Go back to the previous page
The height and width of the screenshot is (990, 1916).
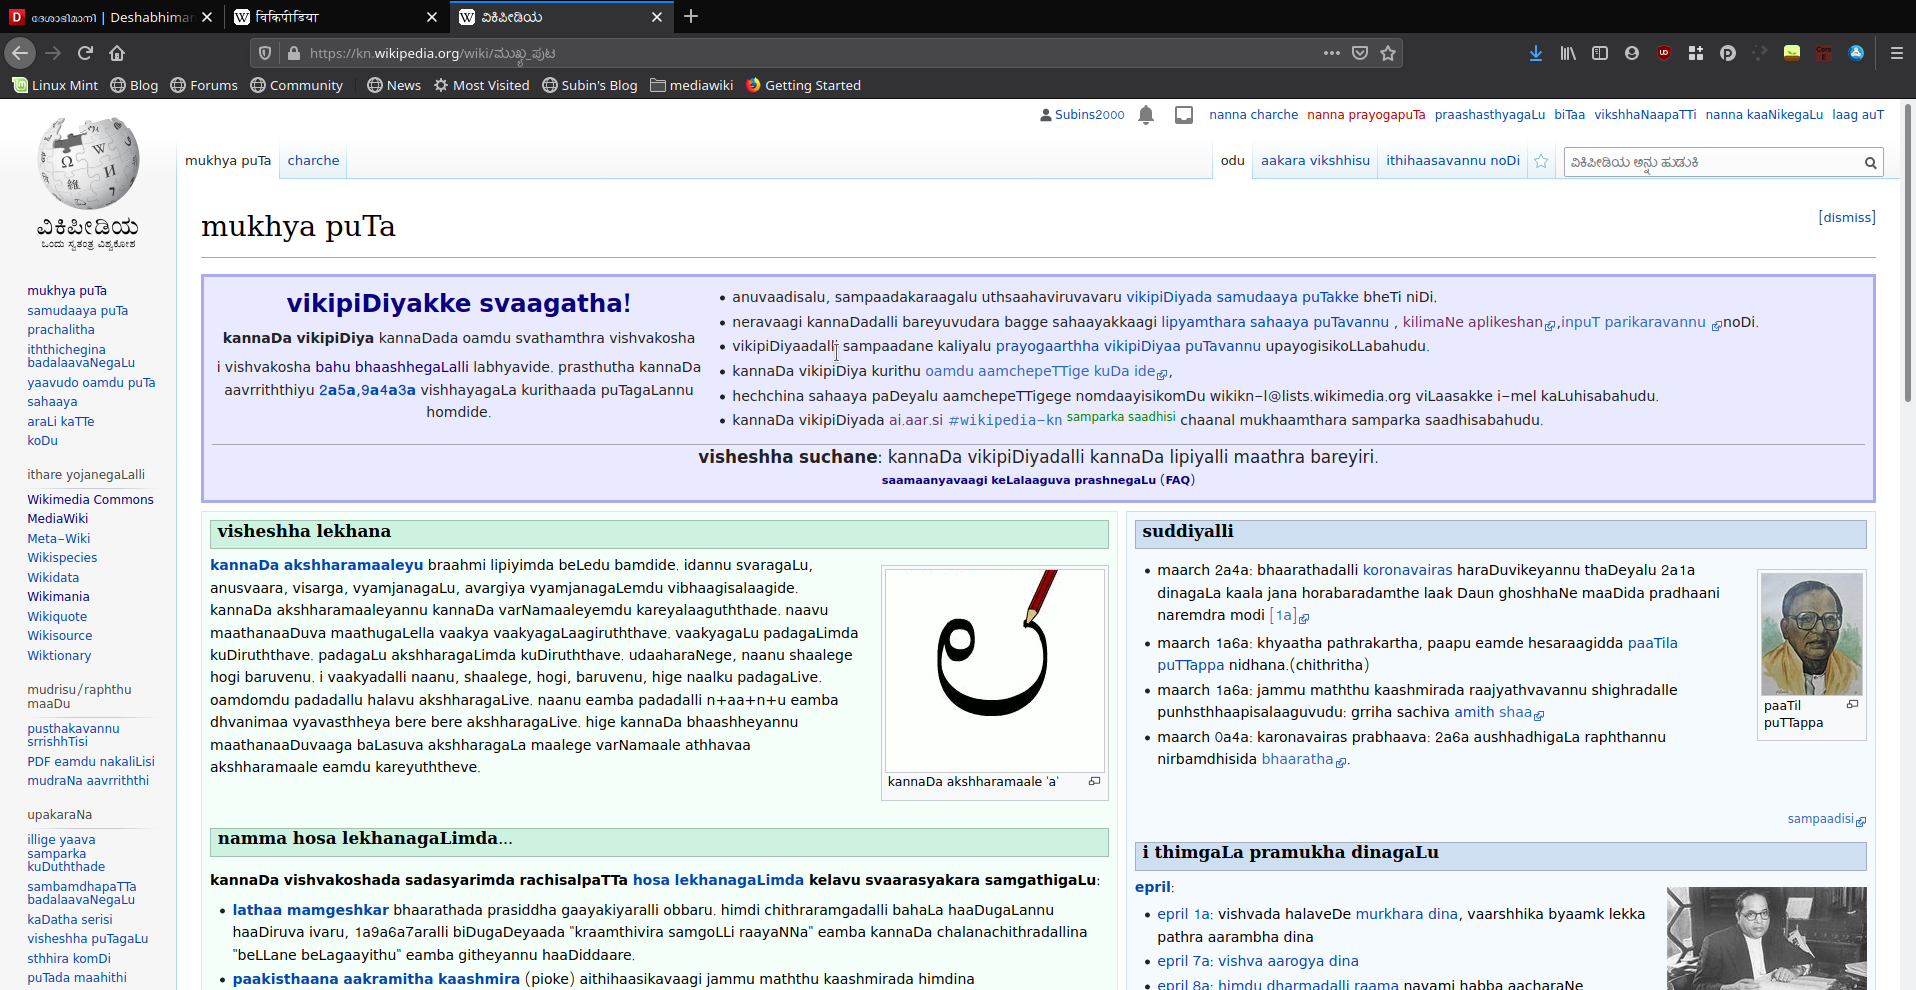coord(20,53)
